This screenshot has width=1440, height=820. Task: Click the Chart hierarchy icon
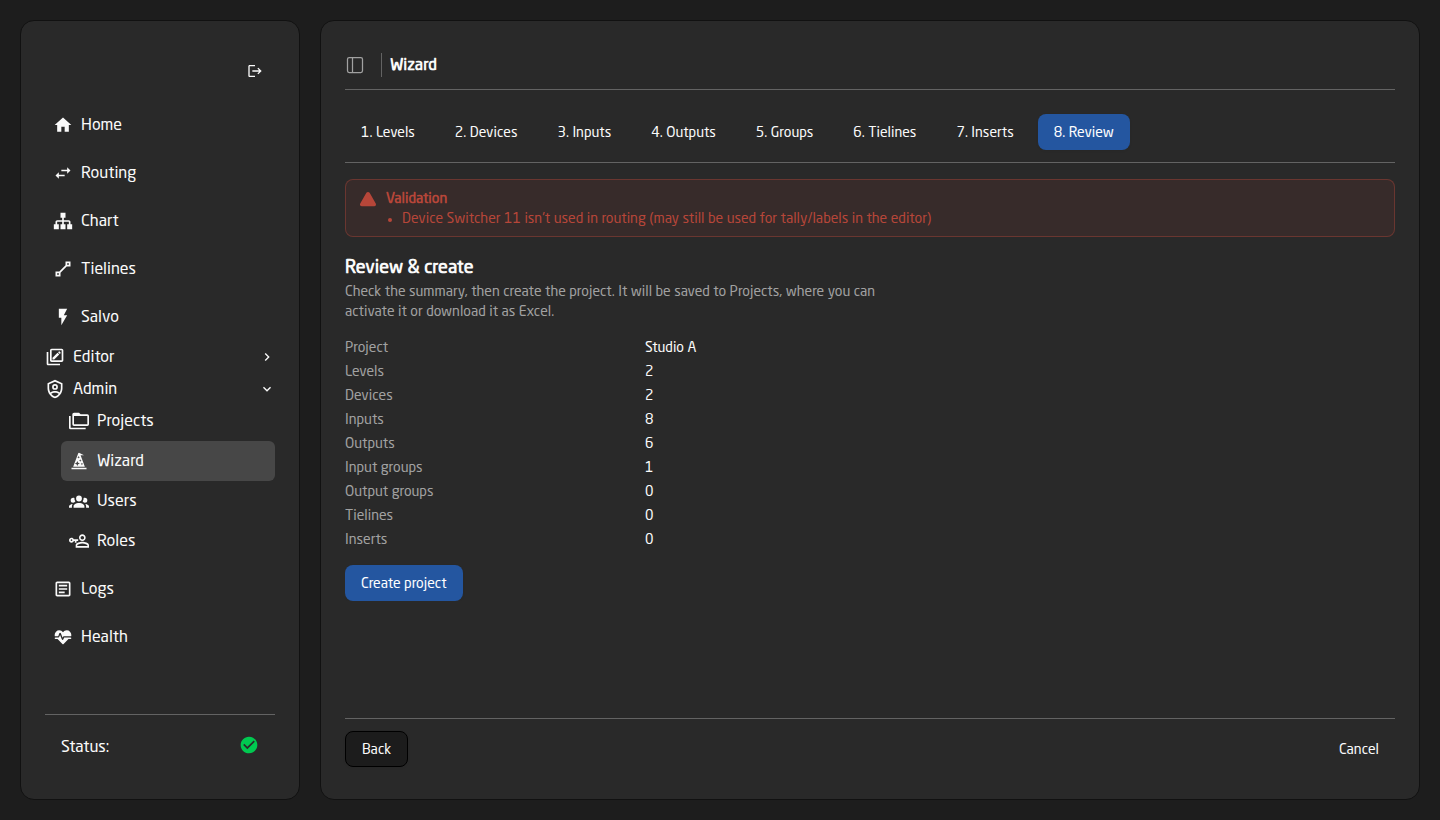(x=63, y=221)
